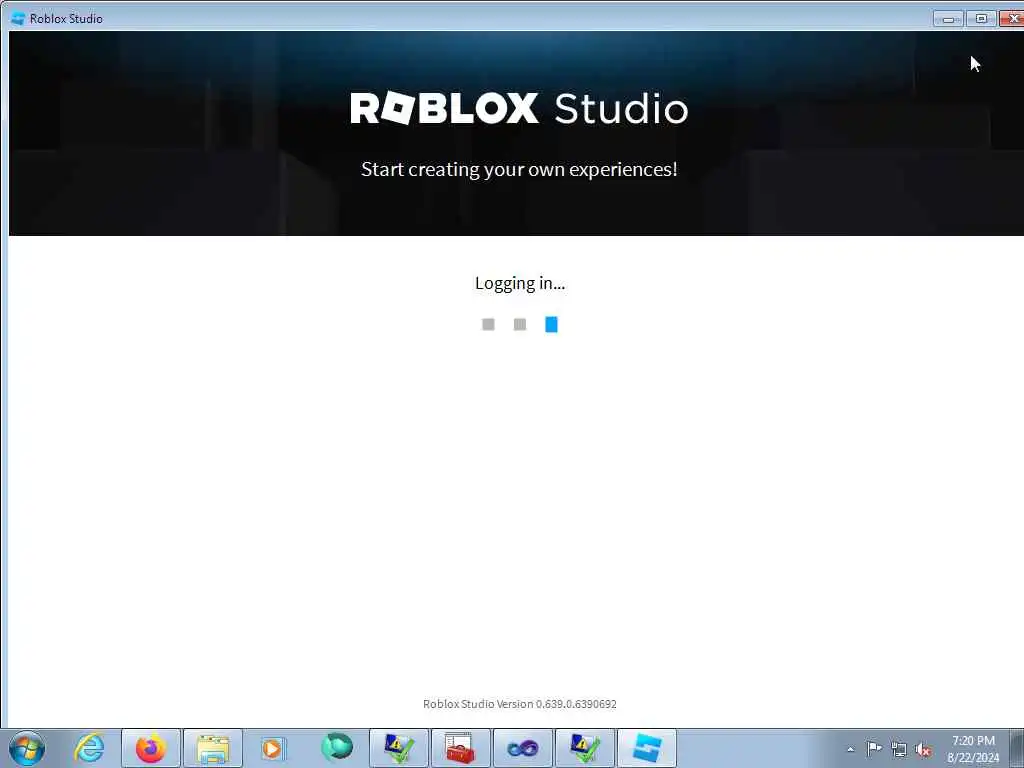The height and width of the screenshot is (768, 1024).
Task: Show hidden system tray icons arrow
Action: point(850,749)
